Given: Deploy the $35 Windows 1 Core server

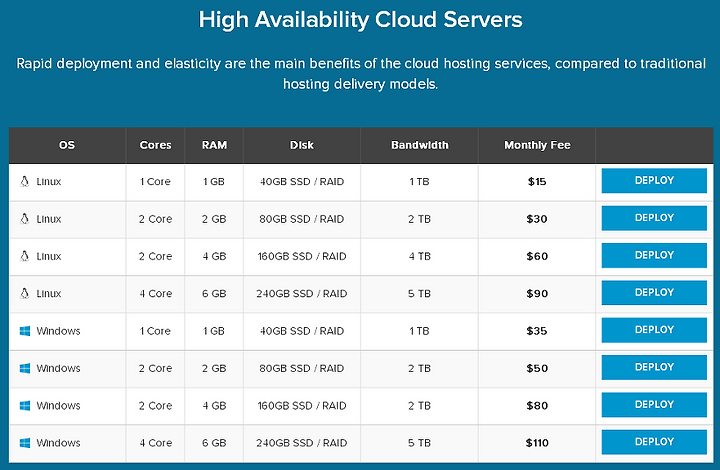Looking at the screenshot, I should click(654, 330).
